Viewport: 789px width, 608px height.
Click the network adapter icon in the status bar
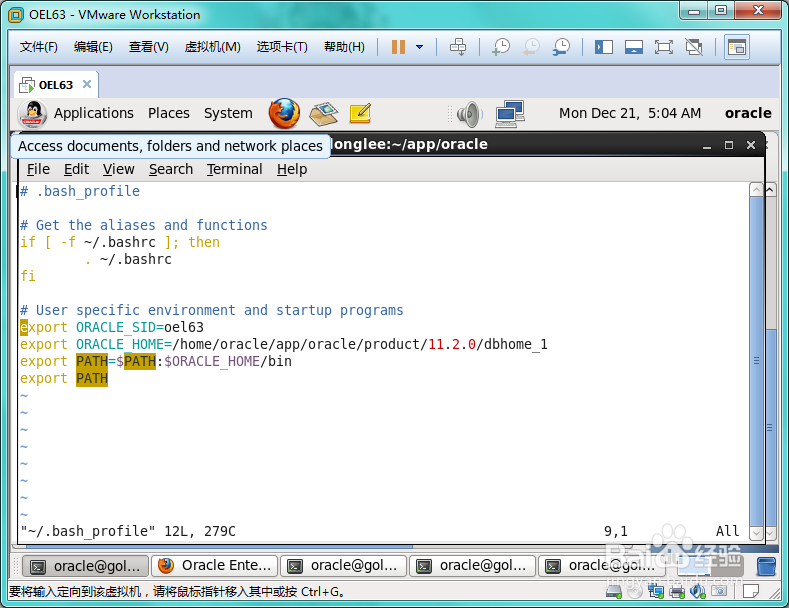click(656, 591)
